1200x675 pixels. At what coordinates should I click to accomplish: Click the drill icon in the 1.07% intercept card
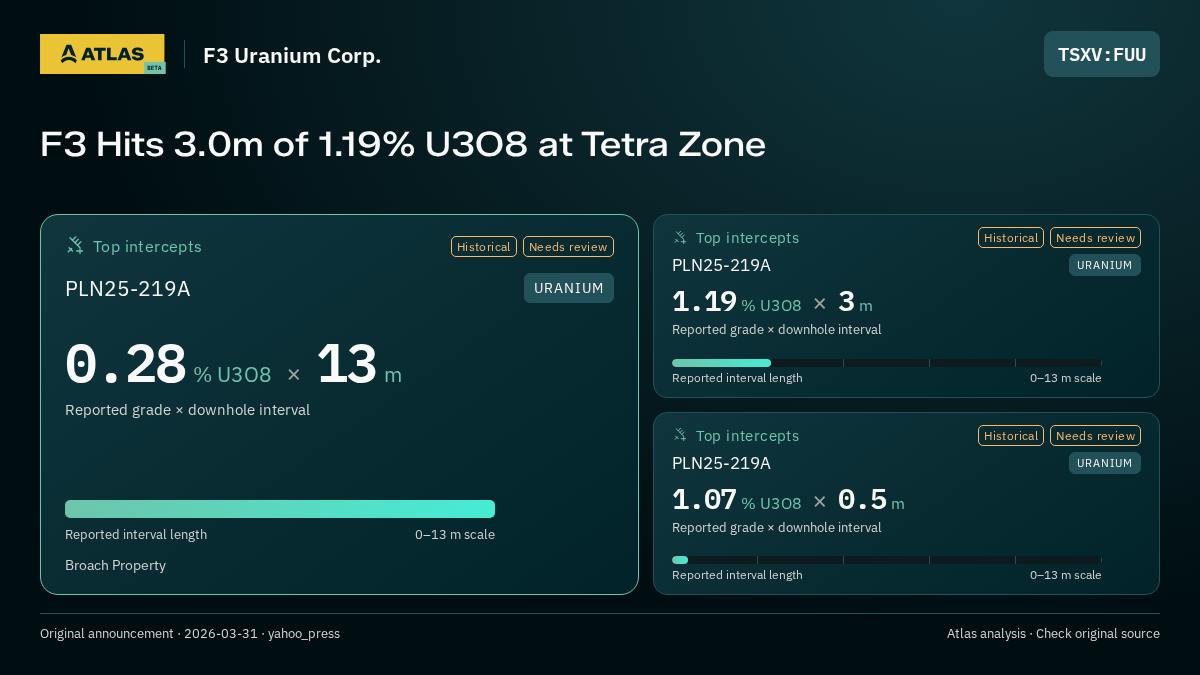680,436
